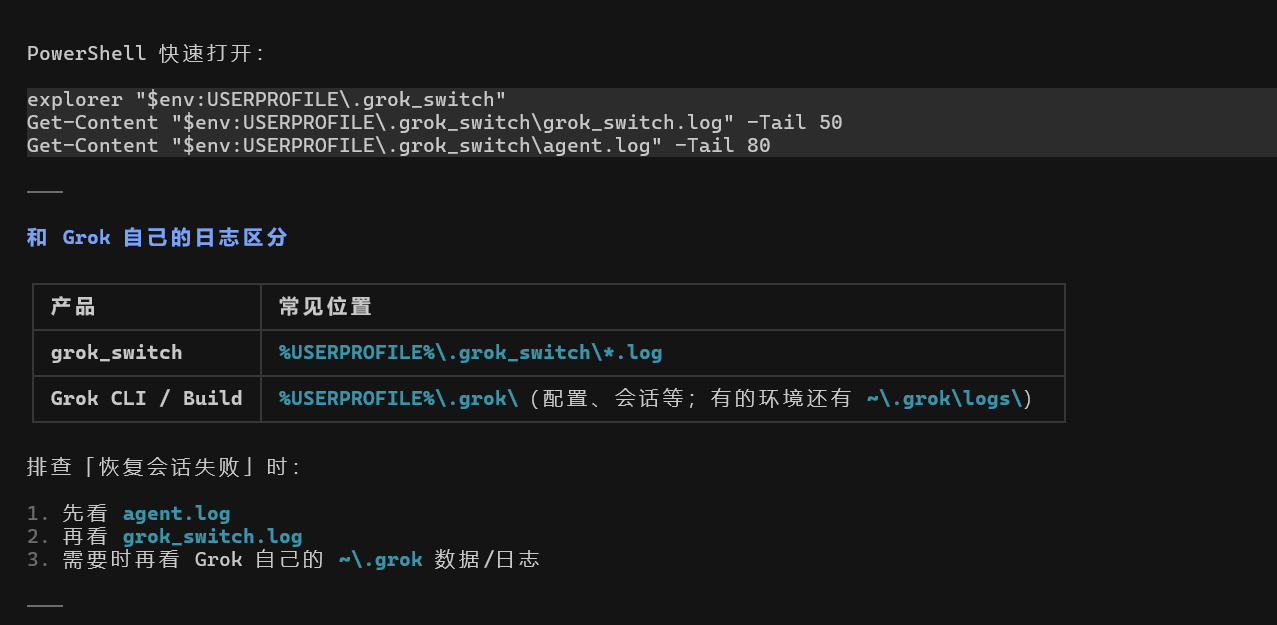Click the separator line below the numbered list
Image resolution: width=1277 pixels, height=625 pixels.
tap(45, 605)
